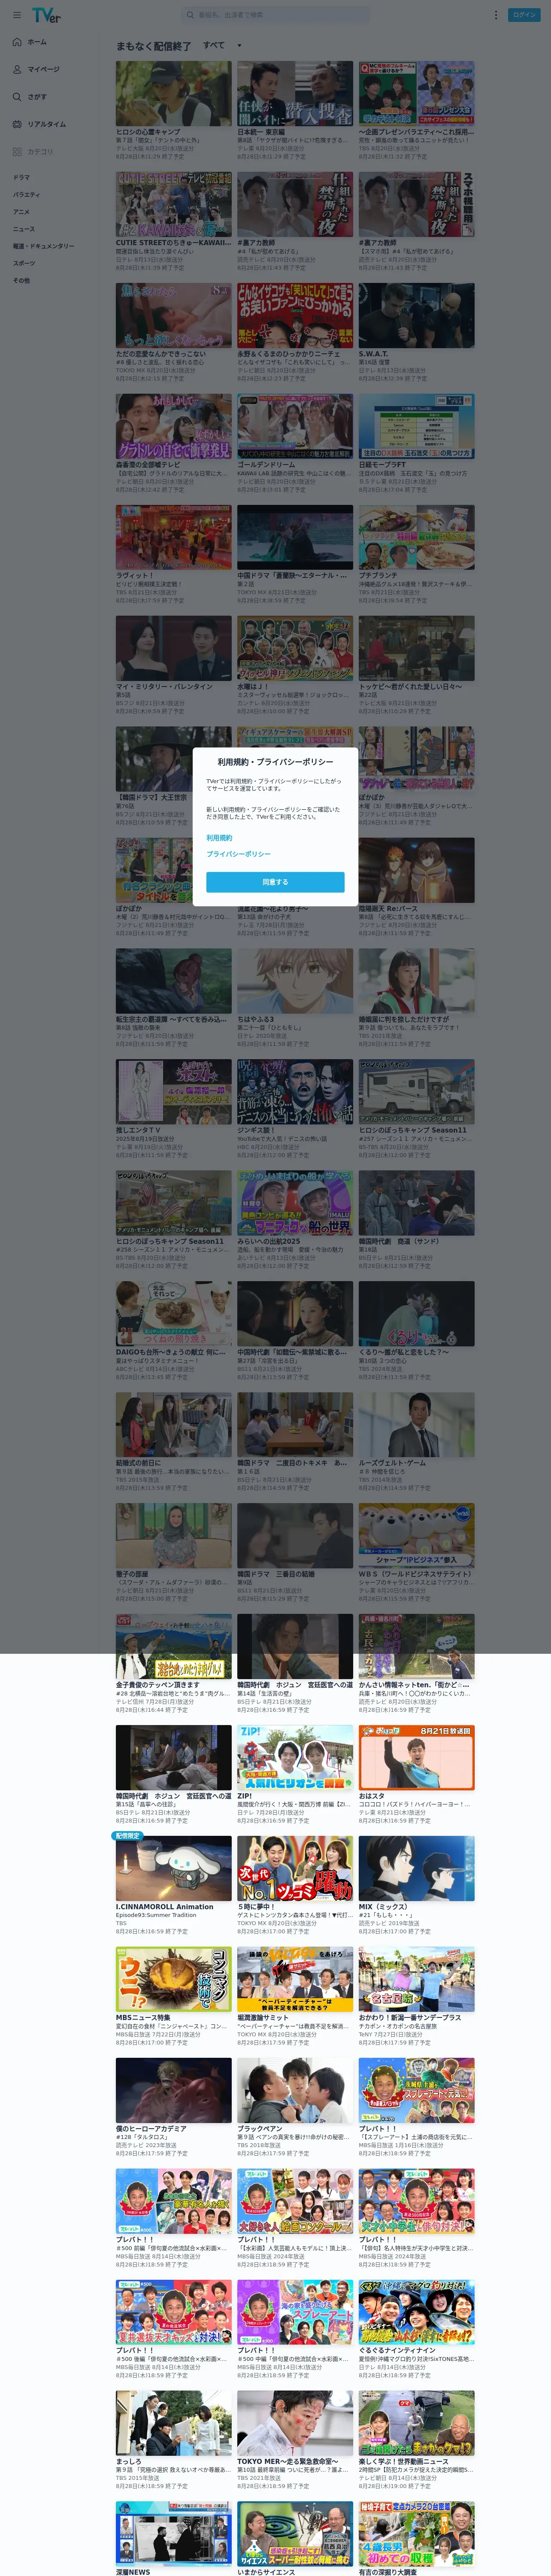The image size is (551, 2576).
Task: Click the home icon in sidebar
Action: point(17,42)
